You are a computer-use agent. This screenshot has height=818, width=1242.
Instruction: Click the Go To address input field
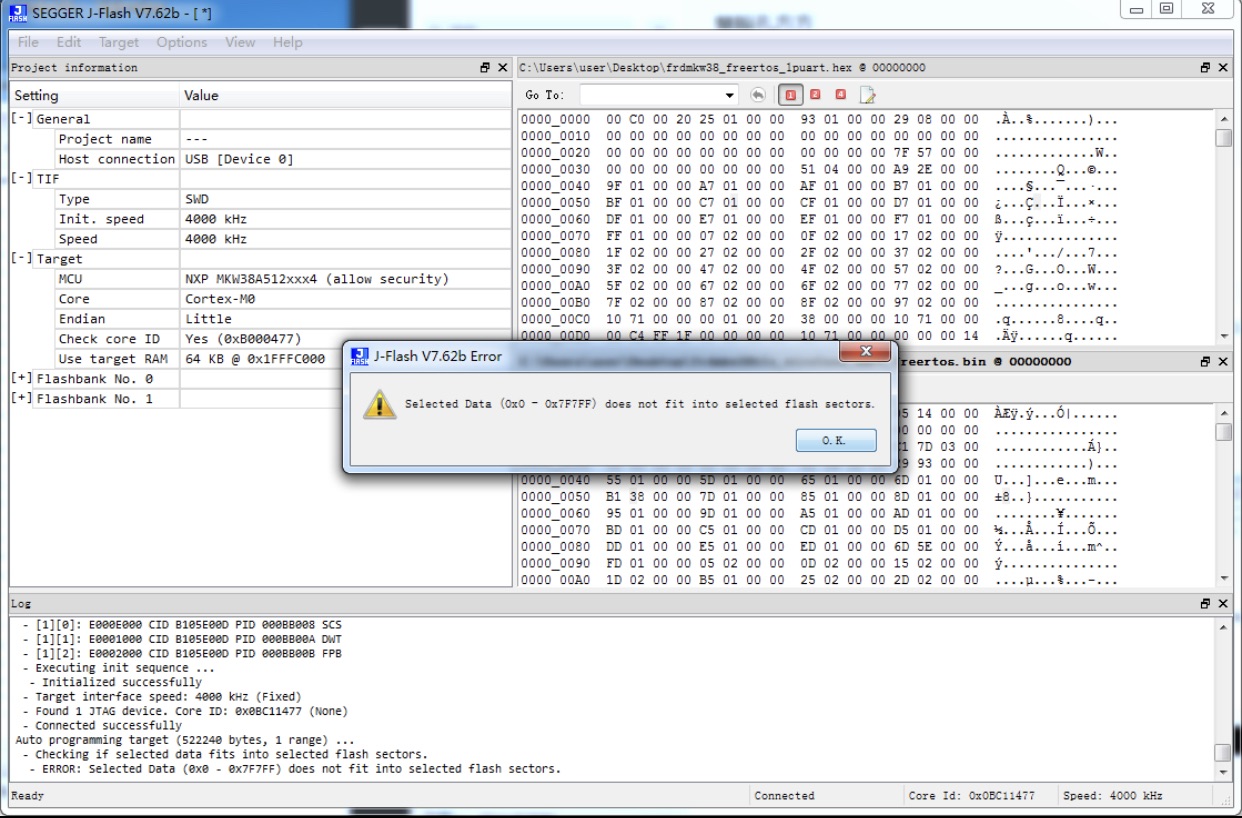651,95
